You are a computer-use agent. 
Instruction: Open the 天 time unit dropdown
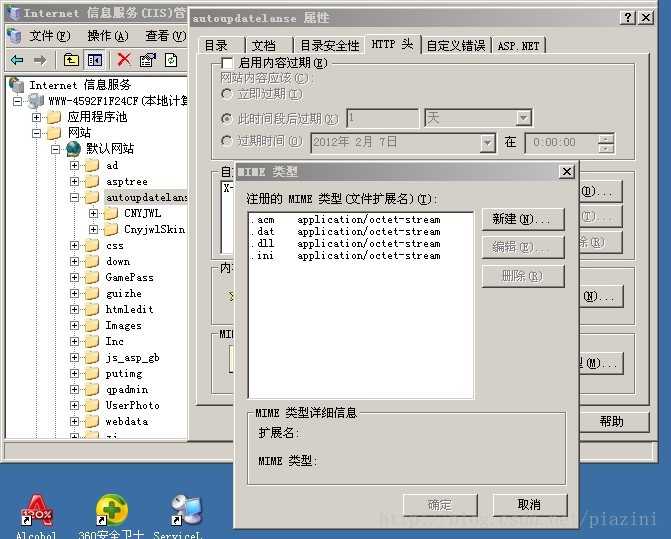(x=523, y=118)
